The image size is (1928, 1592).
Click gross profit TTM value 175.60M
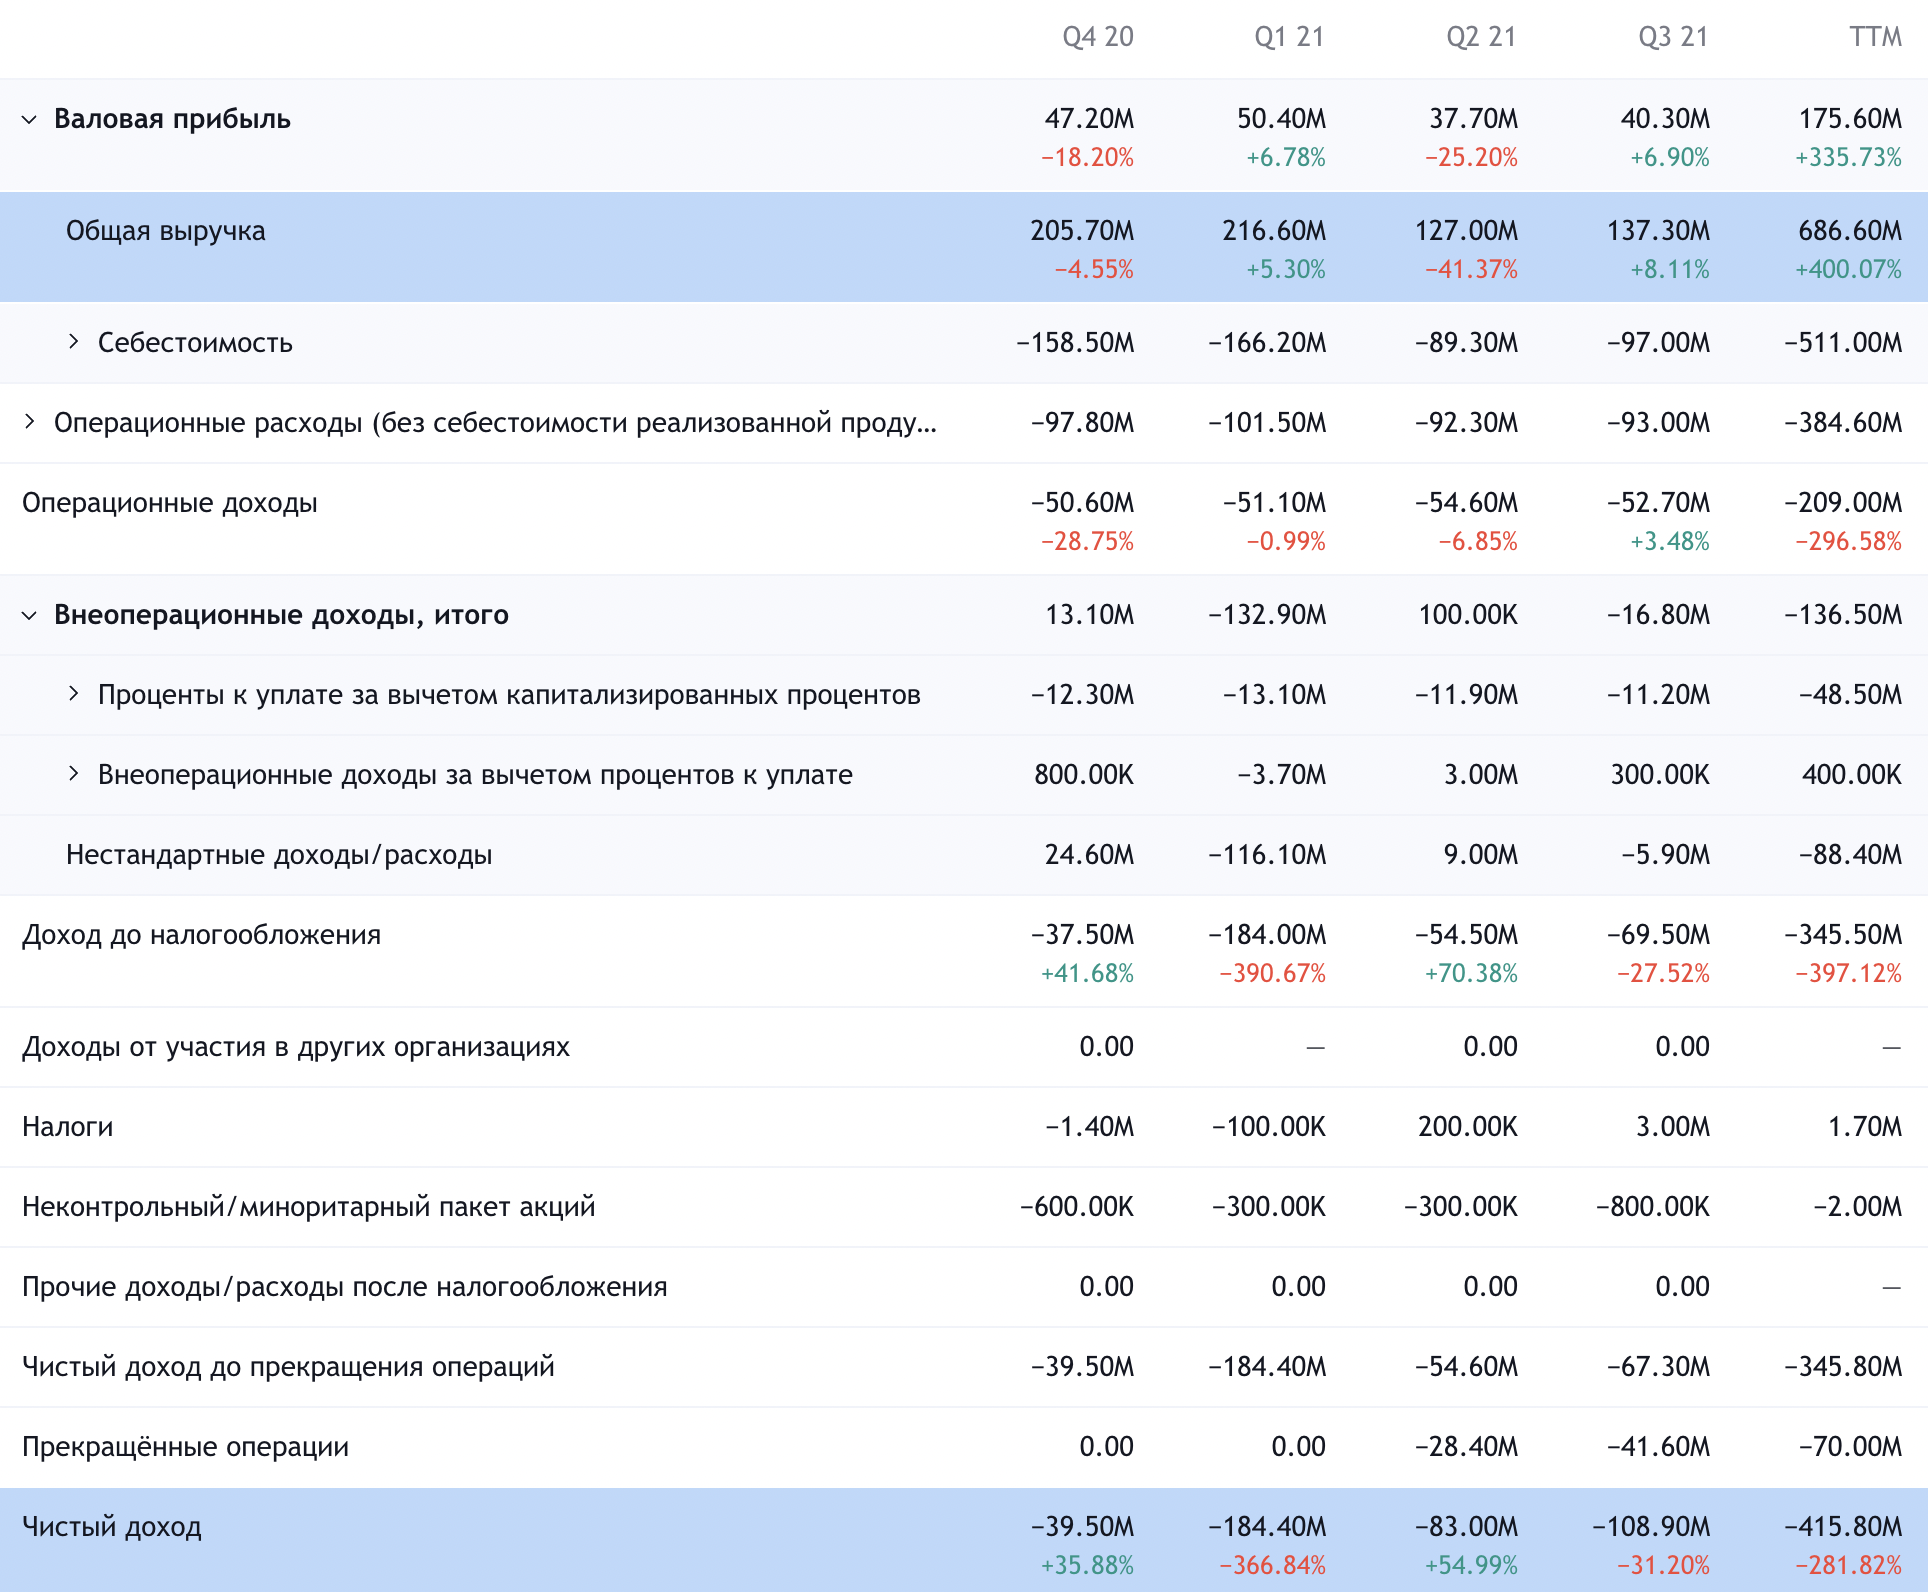(1851, 119)
